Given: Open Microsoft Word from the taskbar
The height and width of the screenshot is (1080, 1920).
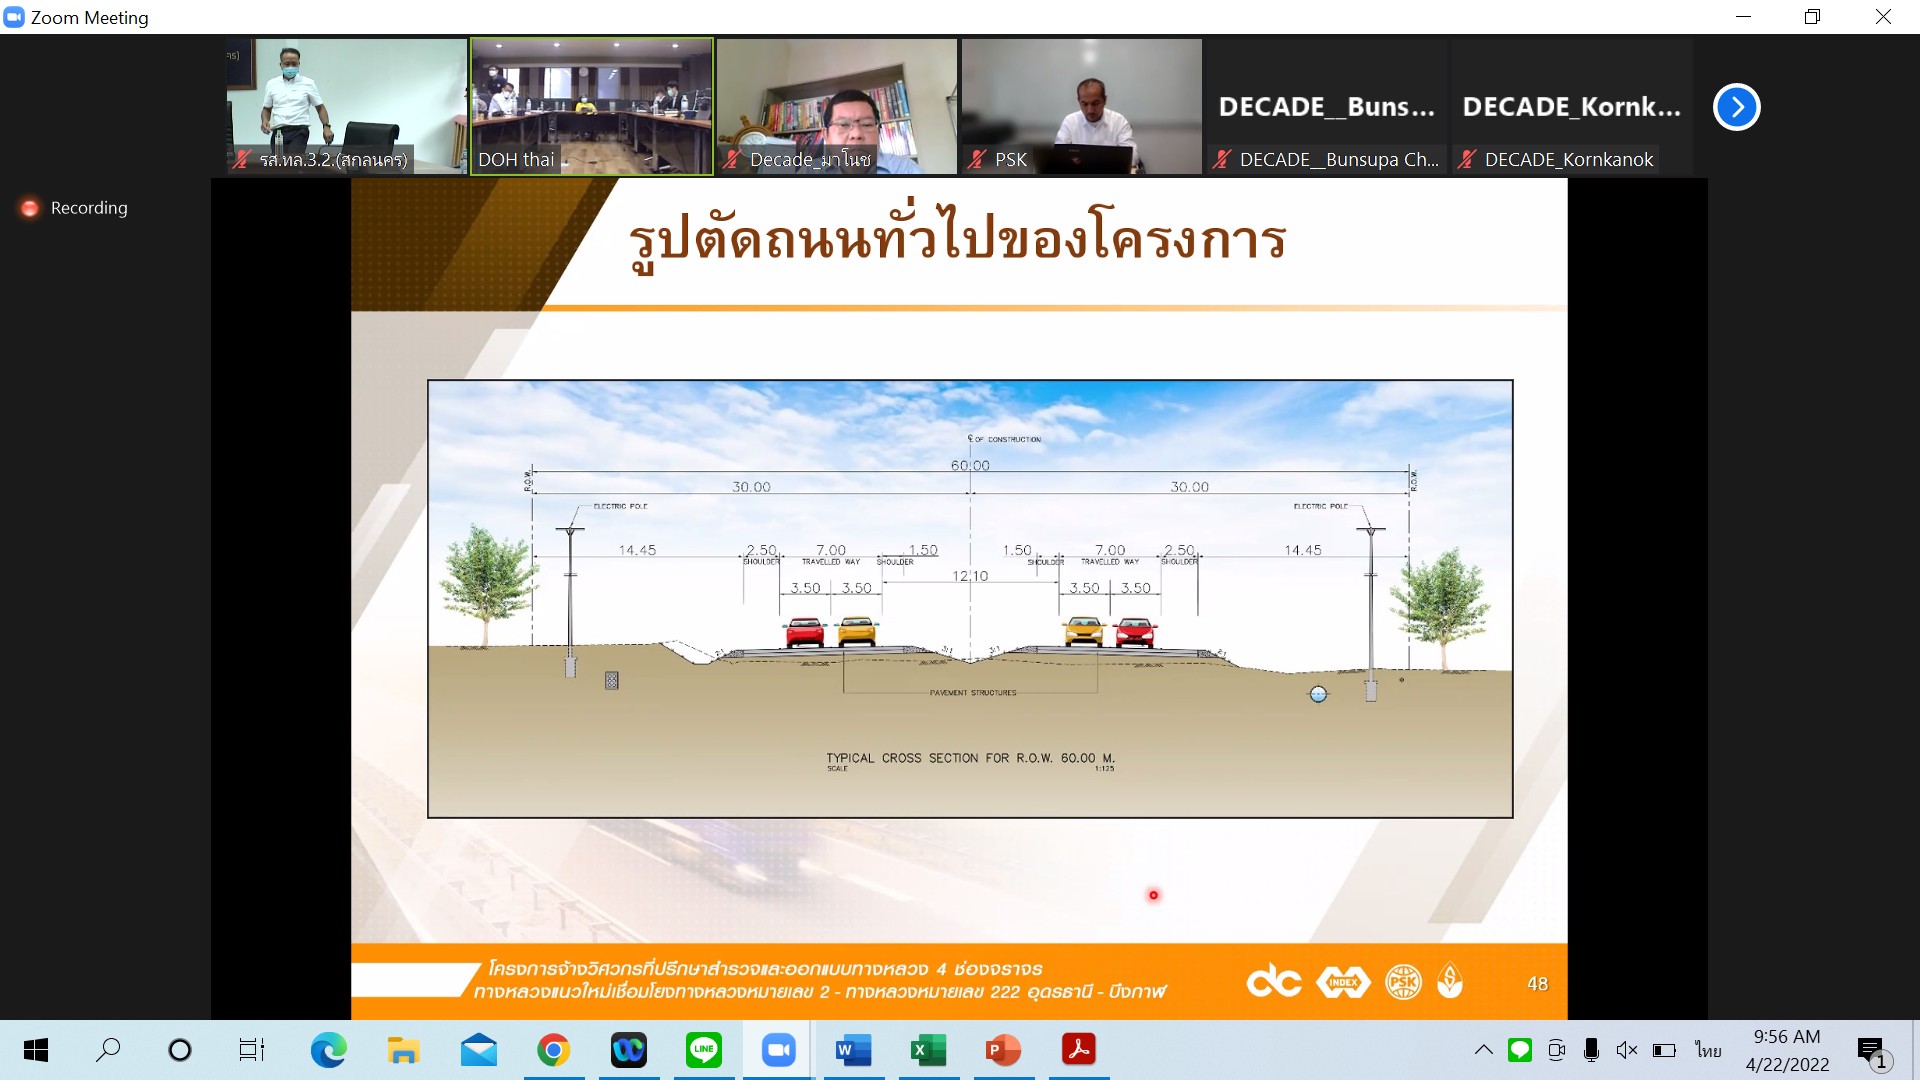Looking at the screenshot, I should 853,1050.
